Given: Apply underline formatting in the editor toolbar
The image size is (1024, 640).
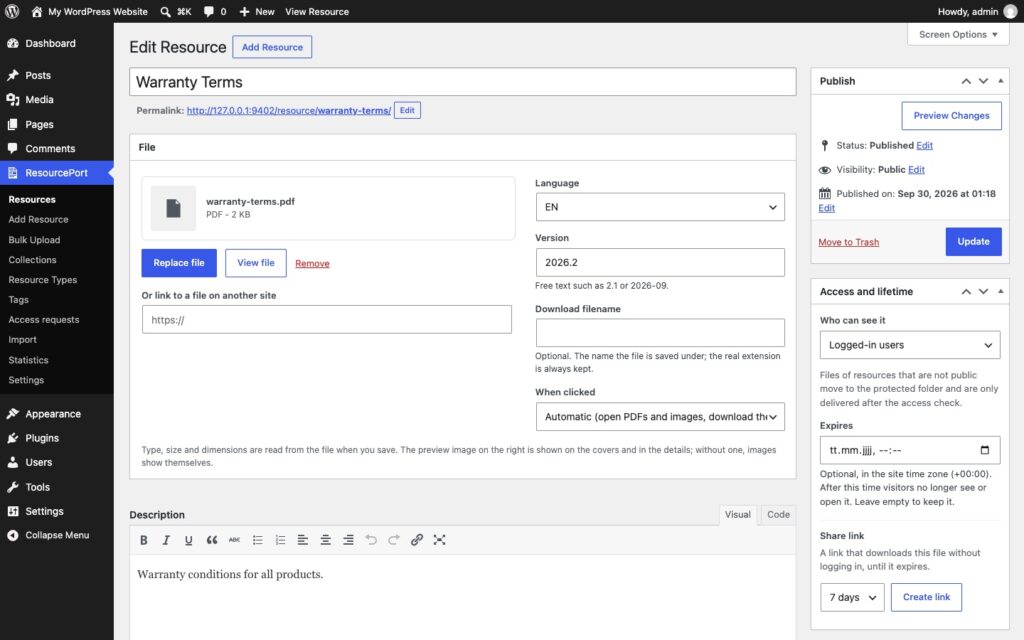Looking at the screenshot, I should click(188, 540).
